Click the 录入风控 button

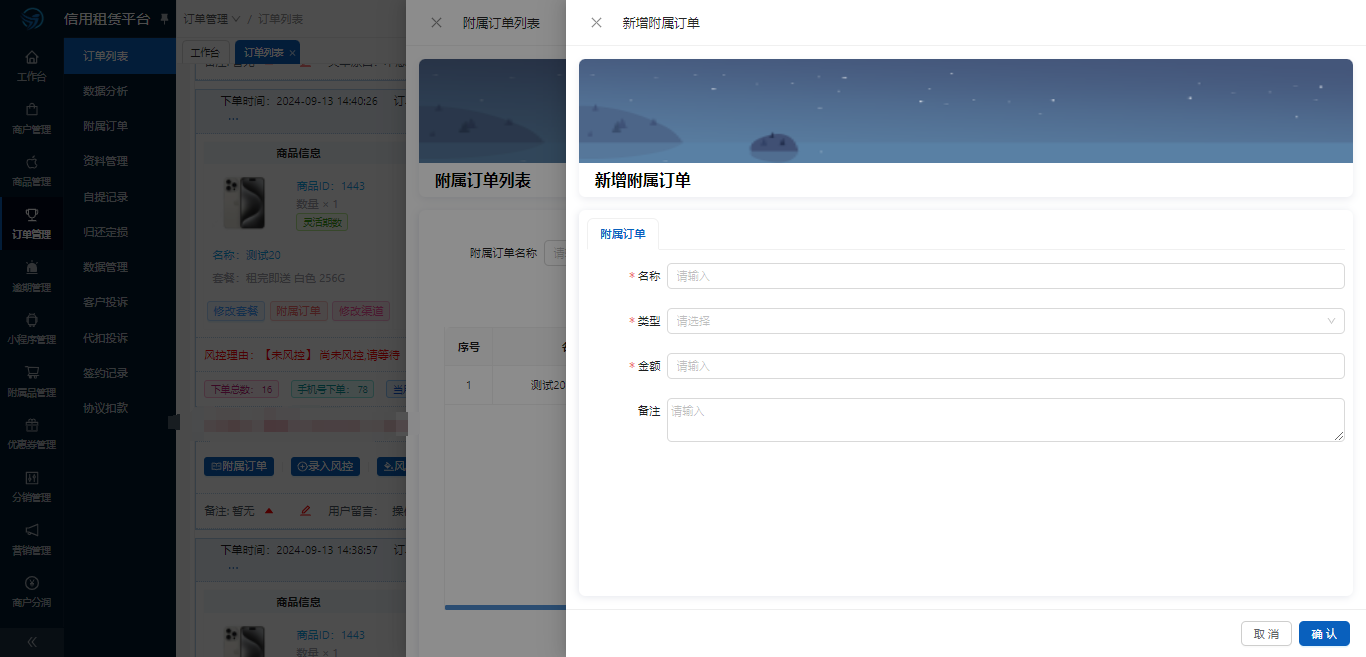pos(325,466)
